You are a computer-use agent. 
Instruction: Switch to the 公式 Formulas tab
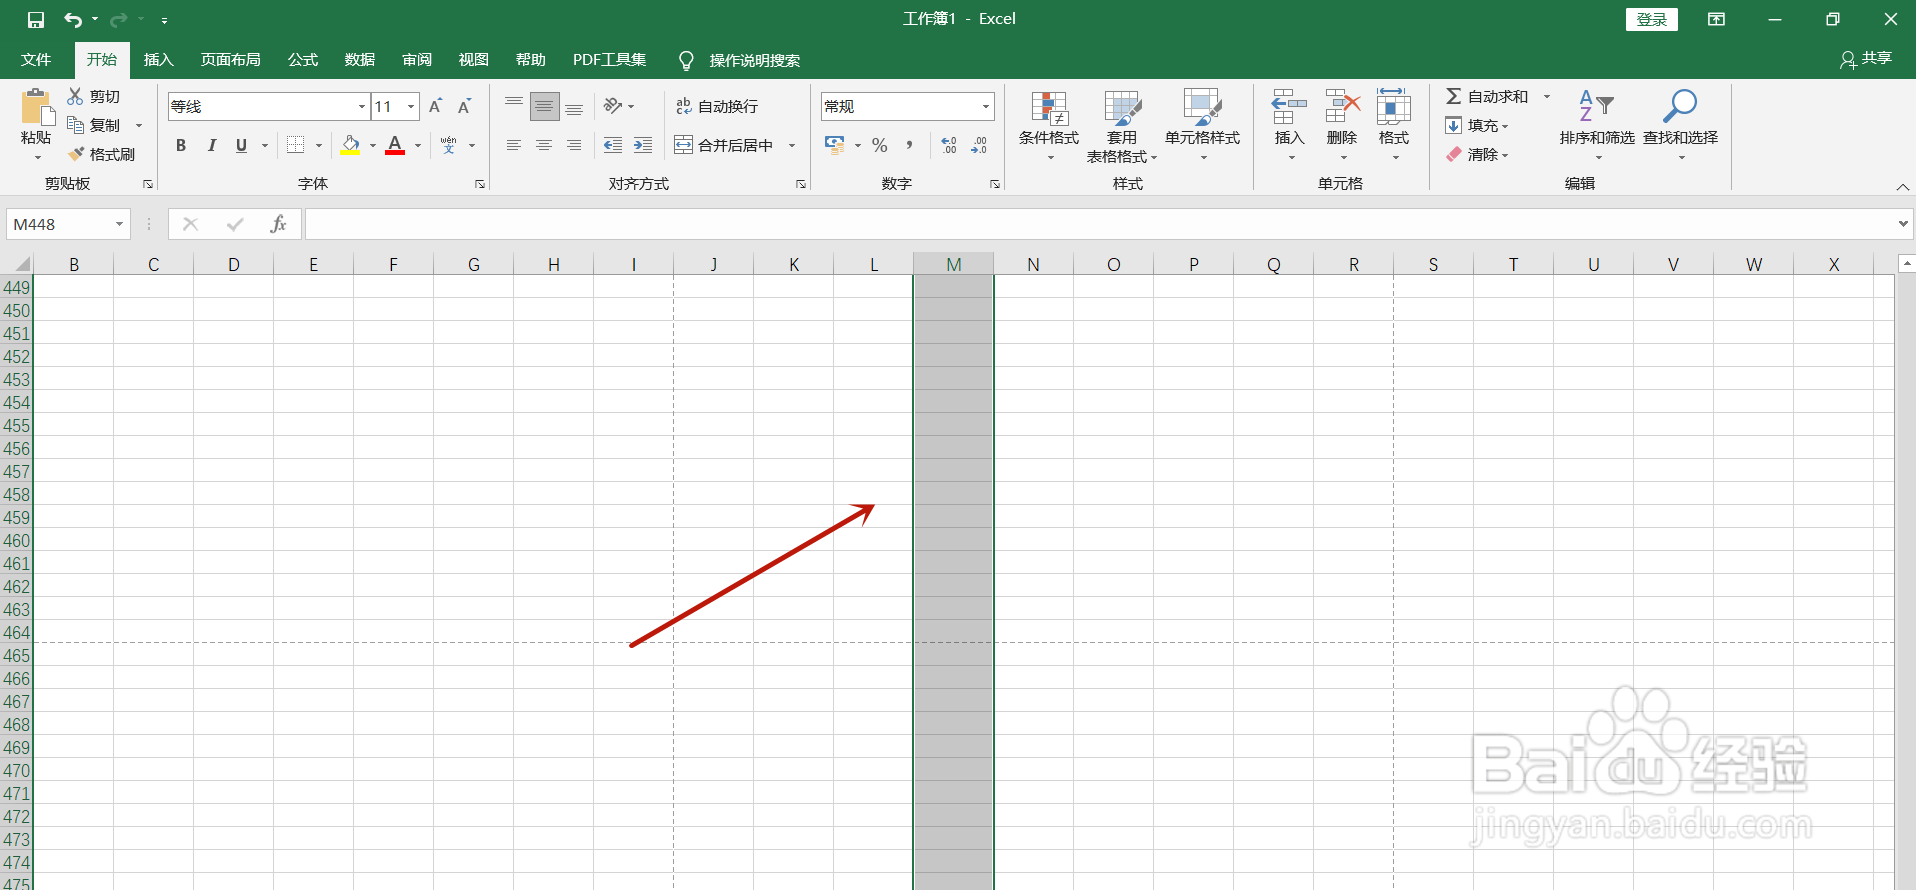[x=303, y=60]
